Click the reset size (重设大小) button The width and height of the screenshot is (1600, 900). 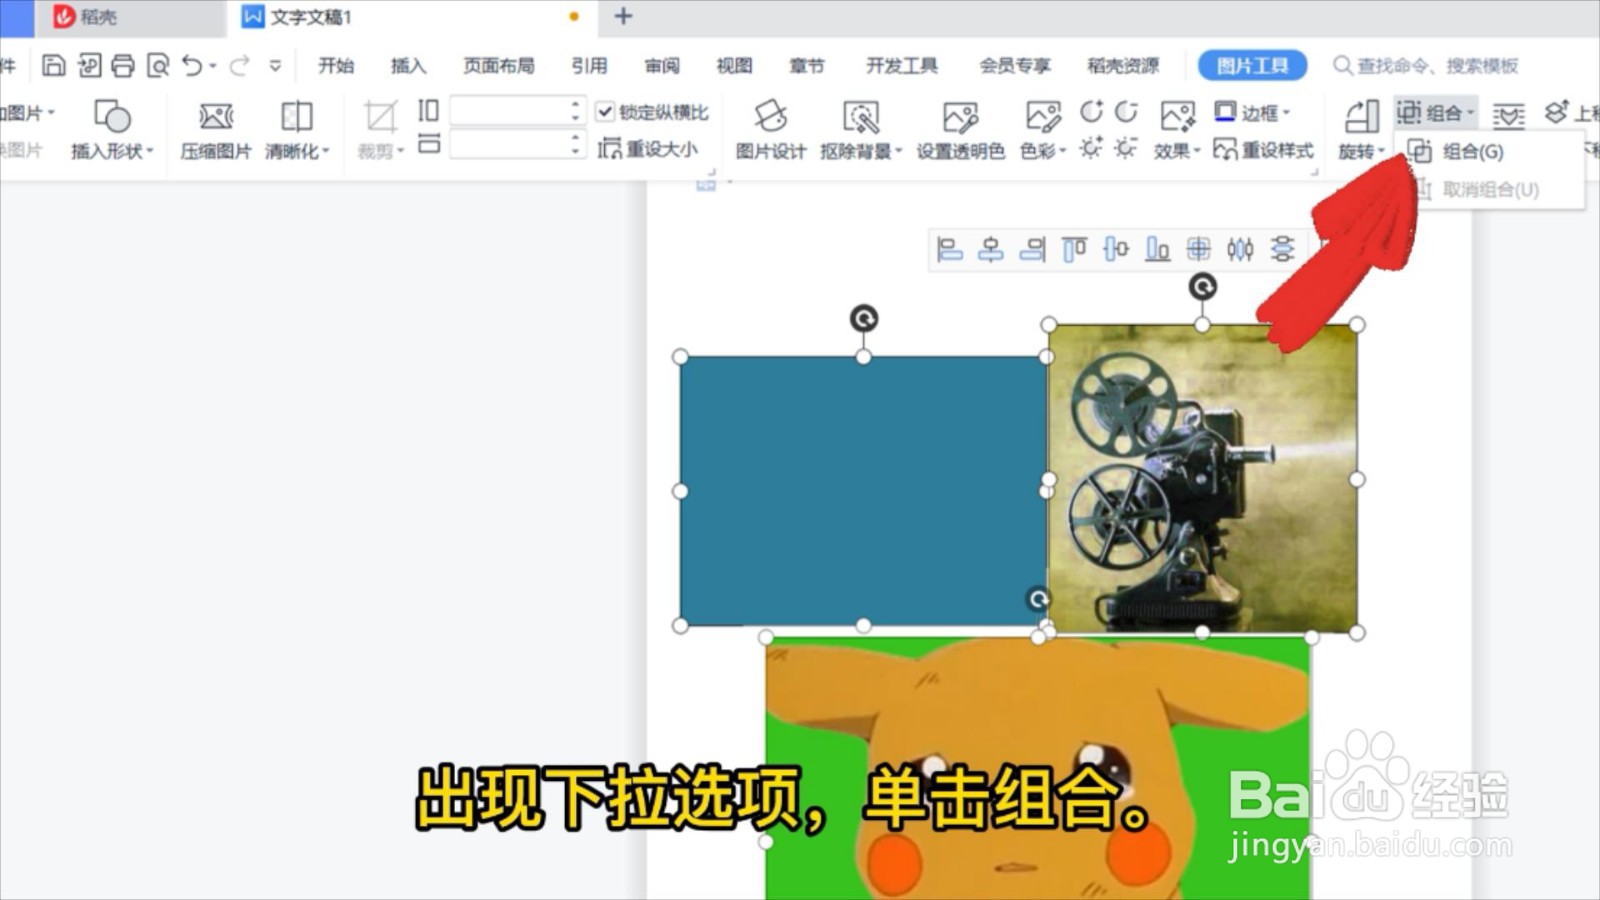tap(648, 149)
